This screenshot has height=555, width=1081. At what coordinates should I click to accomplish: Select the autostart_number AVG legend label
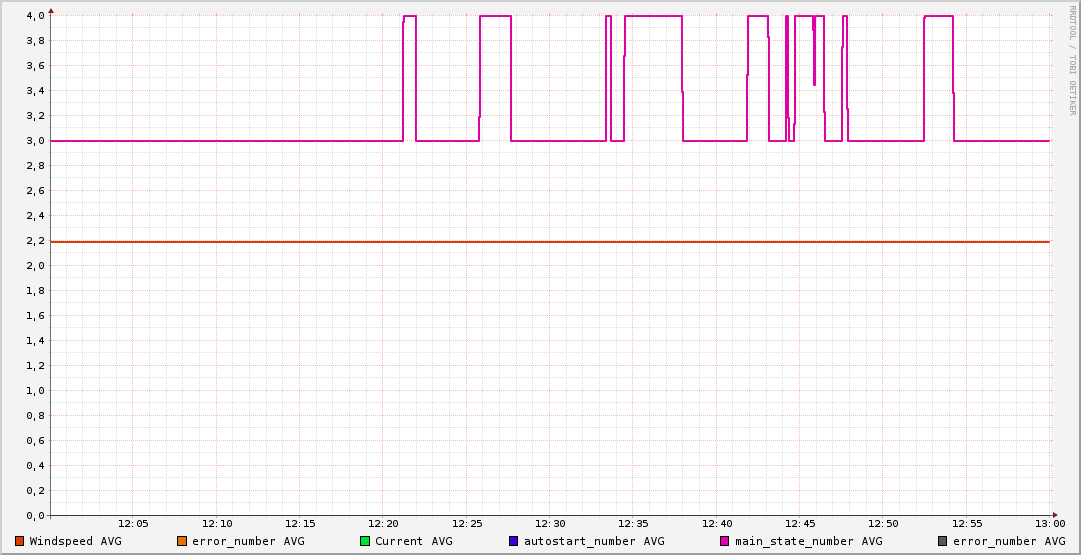(x=594, y=541)
